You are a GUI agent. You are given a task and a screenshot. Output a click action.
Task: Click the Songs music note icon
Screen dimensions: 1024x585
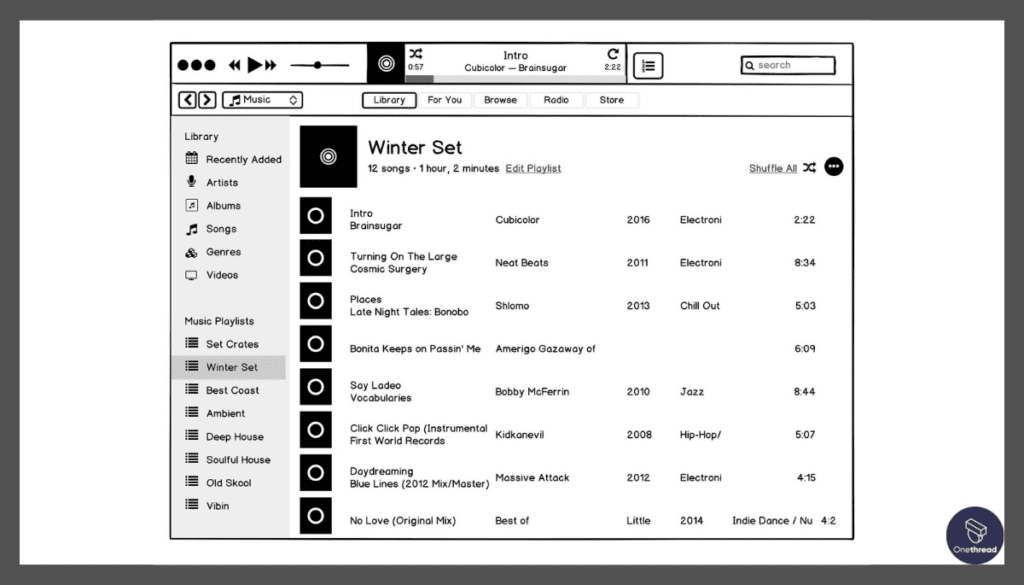coord(191,229)
